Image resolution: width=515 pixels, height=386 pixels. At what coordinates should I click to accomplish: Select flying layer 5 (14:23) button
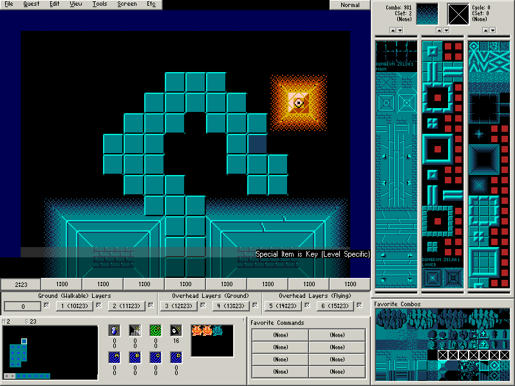(283, 306)
